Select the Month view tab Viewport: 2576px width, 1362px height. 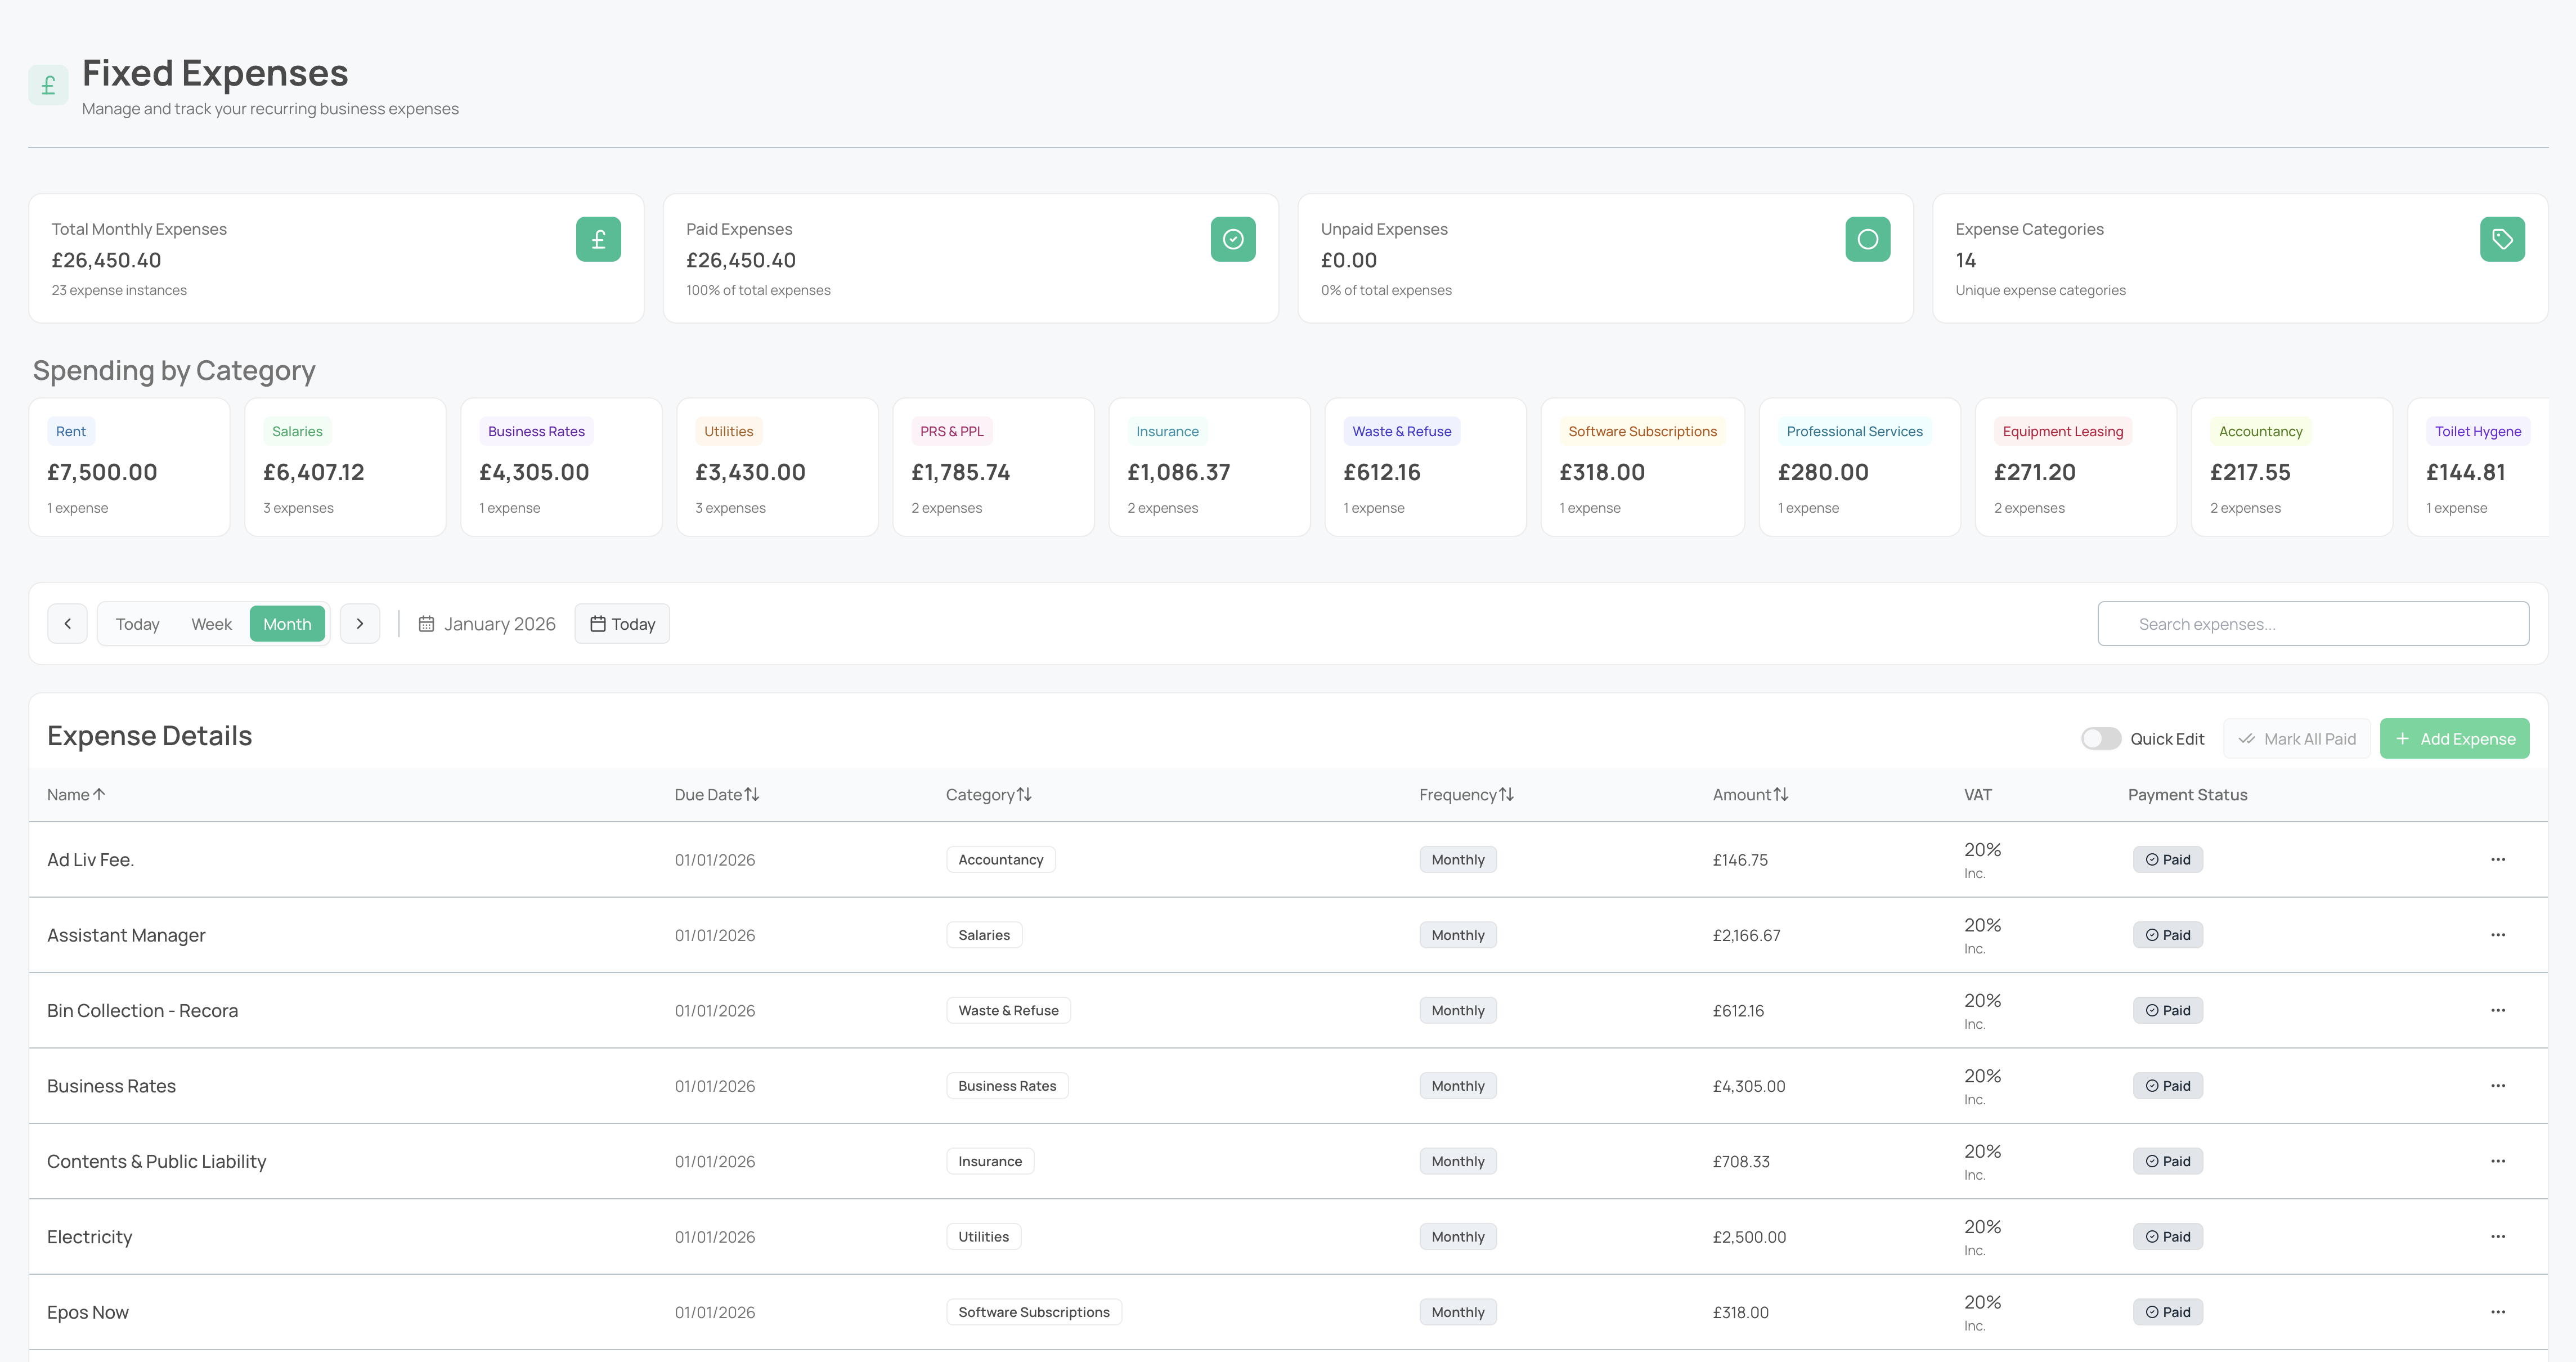(x=287, y=624)
